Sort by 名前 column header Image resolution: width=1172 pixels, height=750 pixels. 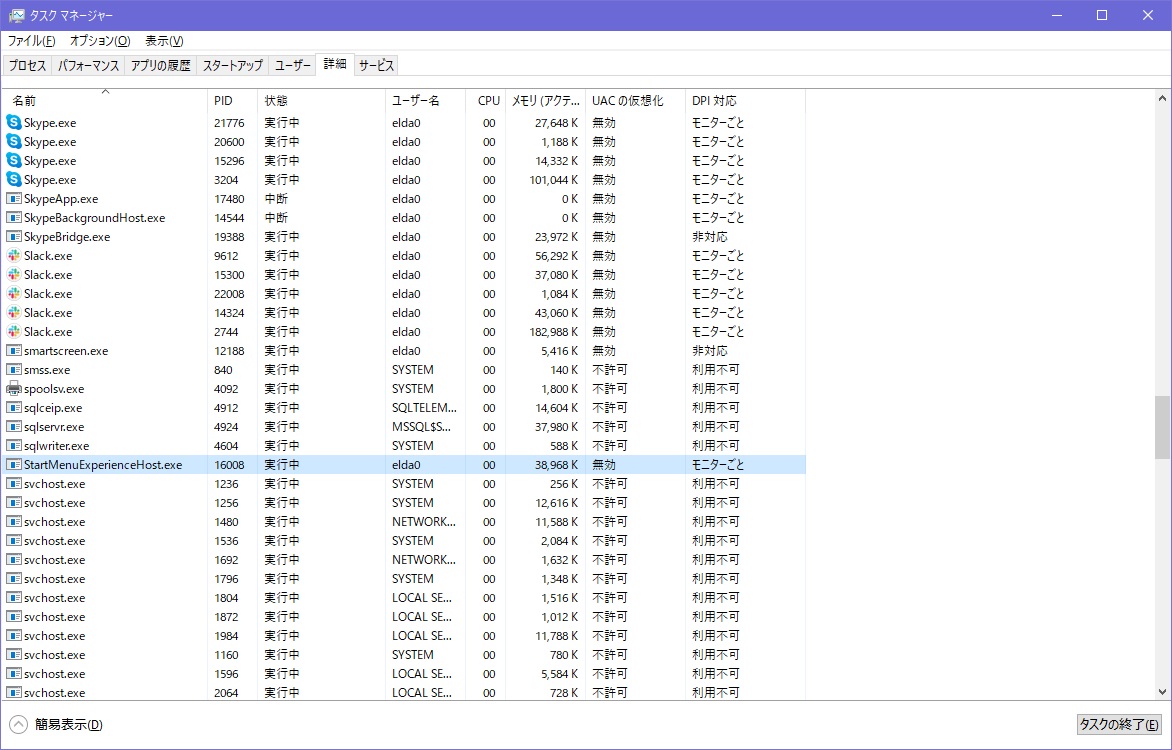click(105, 100)
